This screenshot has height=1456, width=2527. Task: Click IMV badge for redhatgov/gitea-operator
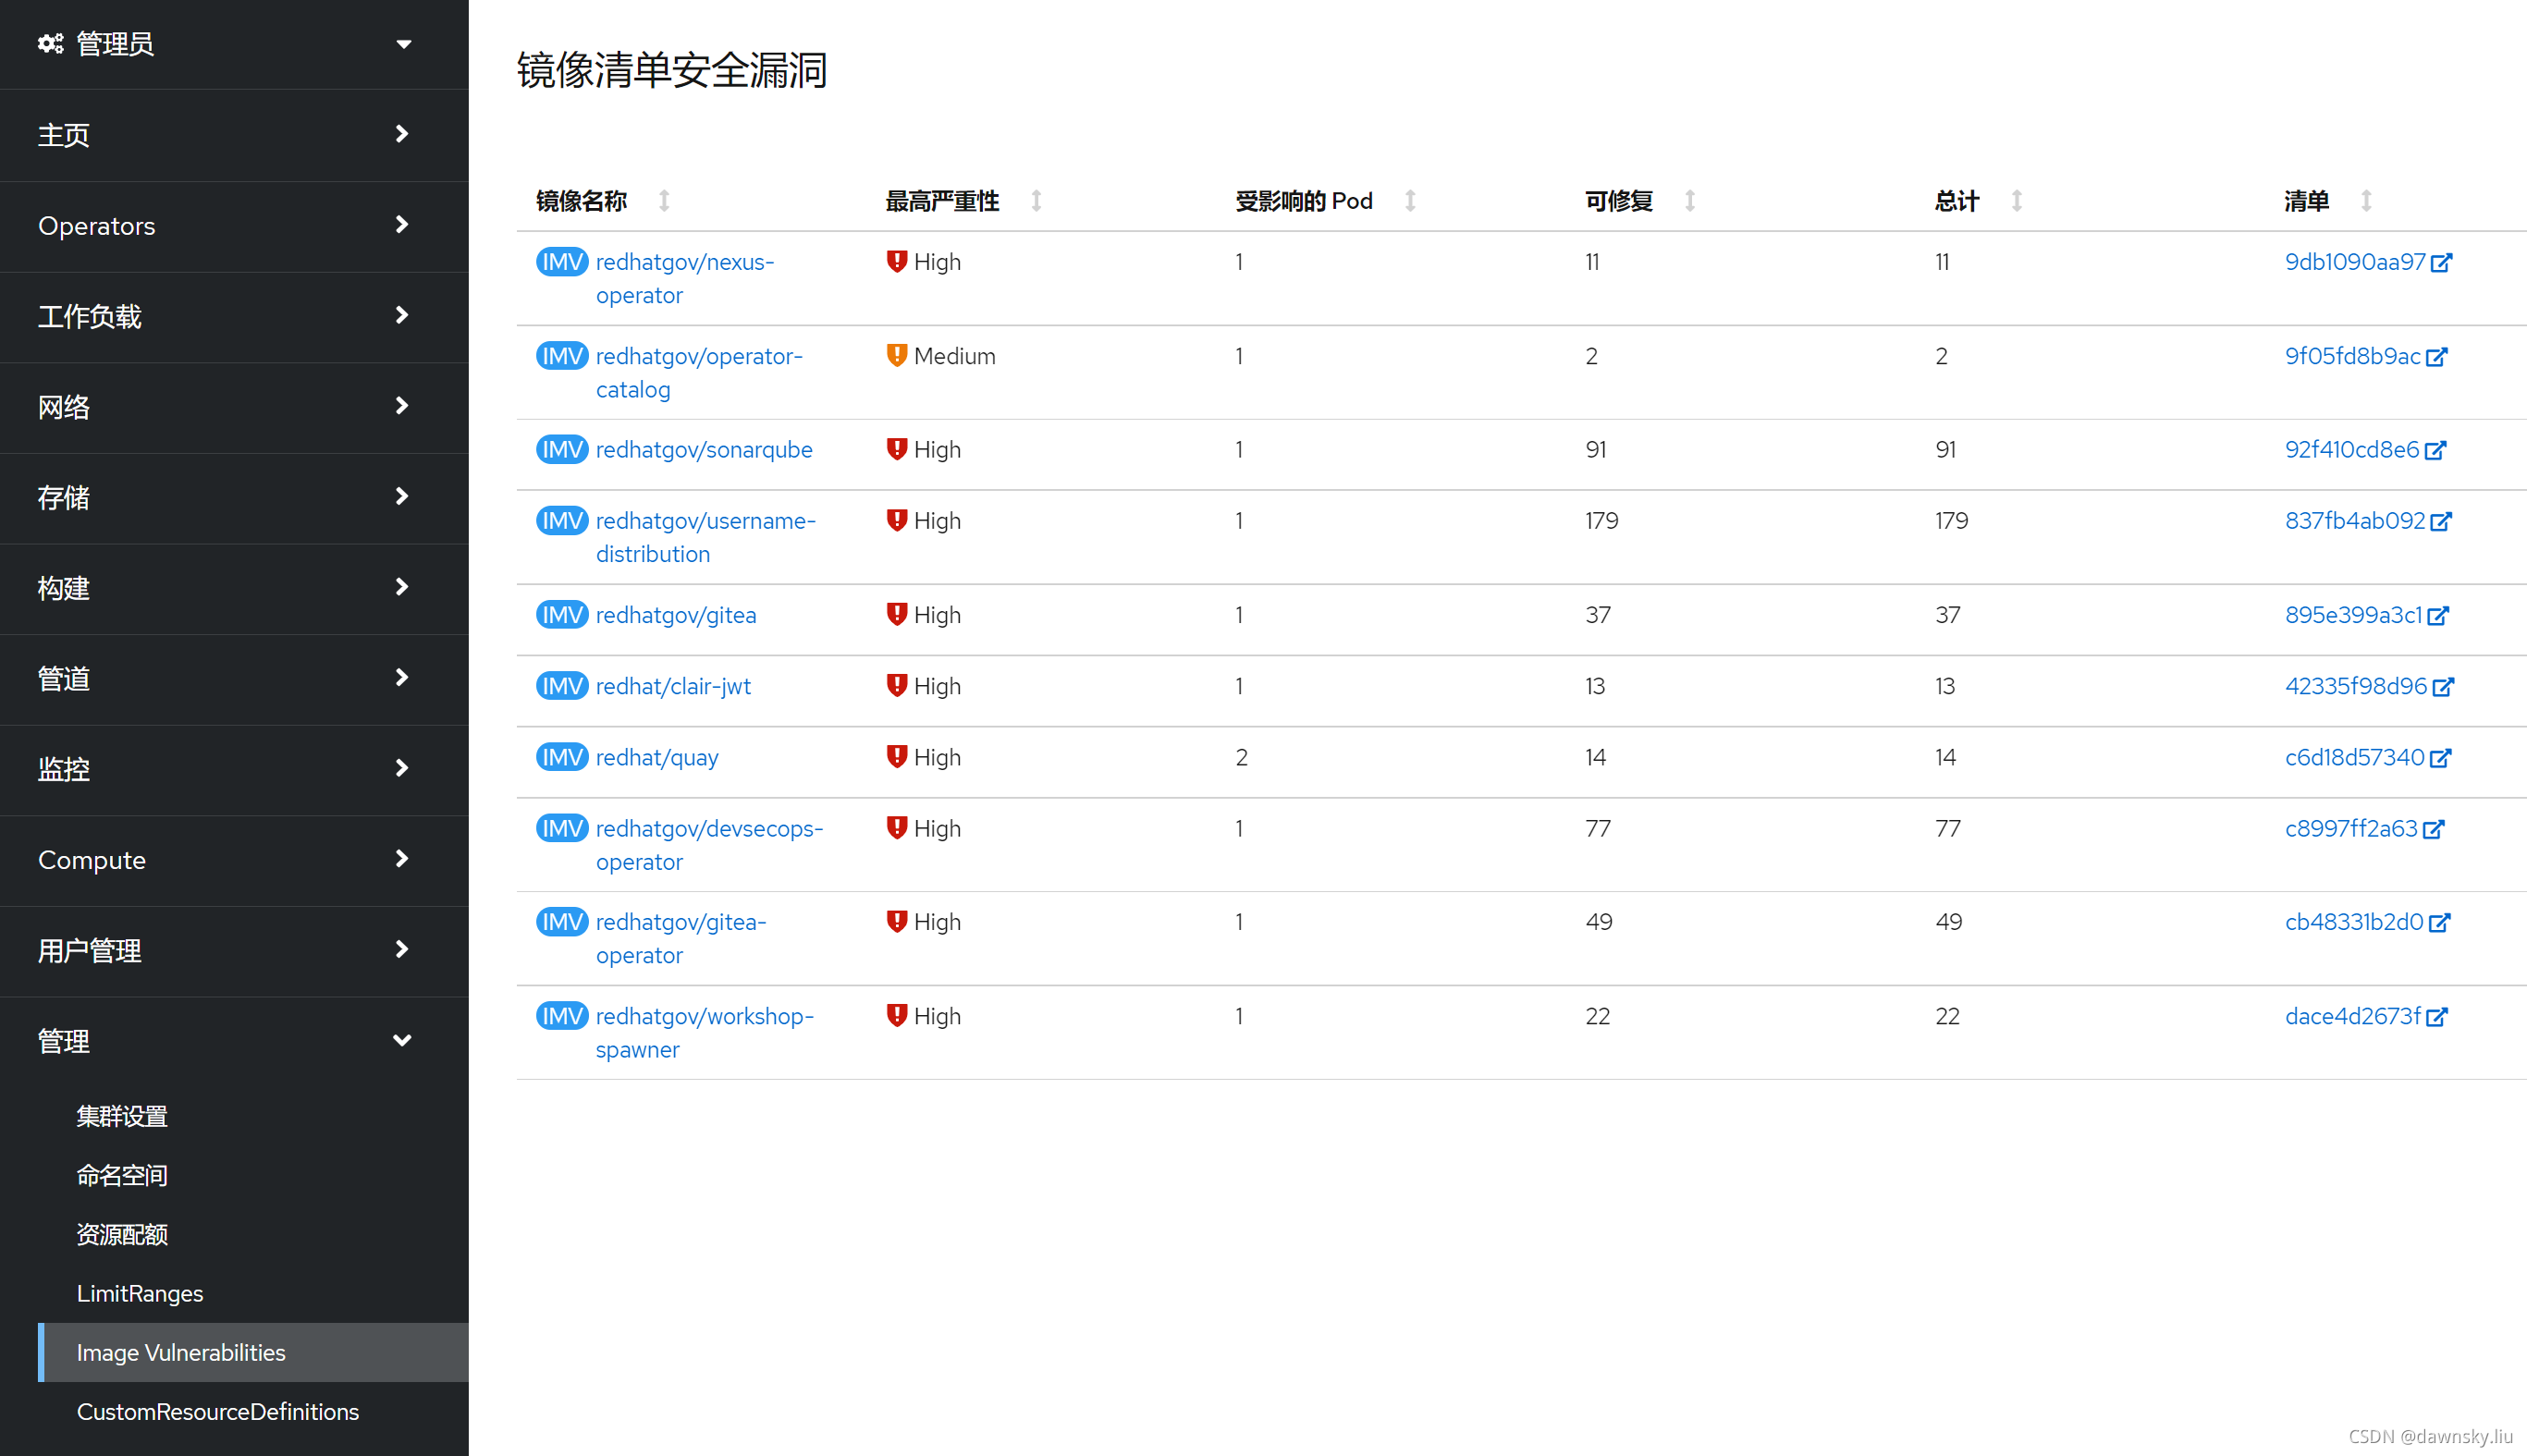pos(562,922)
